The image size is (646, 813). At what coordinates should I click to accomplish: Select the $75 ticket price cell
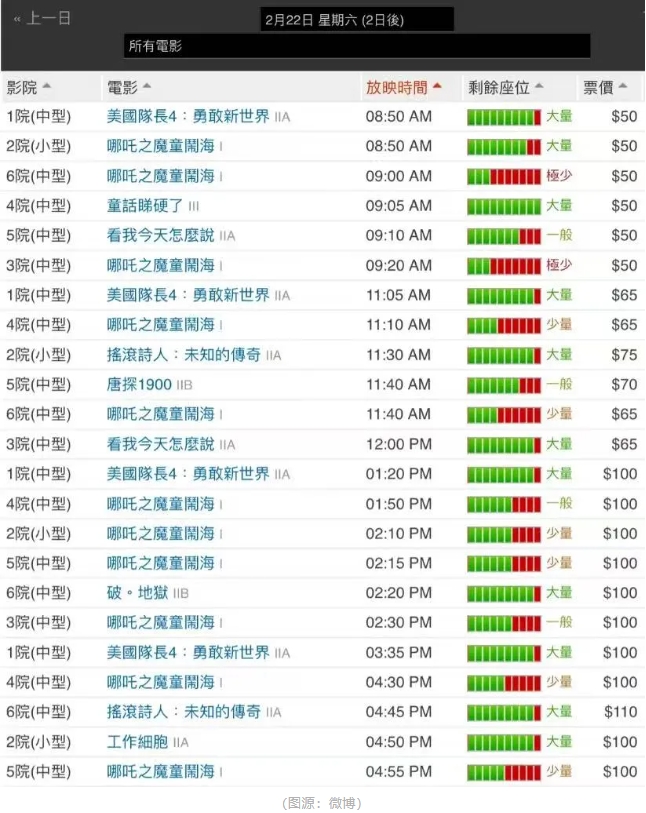click(x=624, y=355)
